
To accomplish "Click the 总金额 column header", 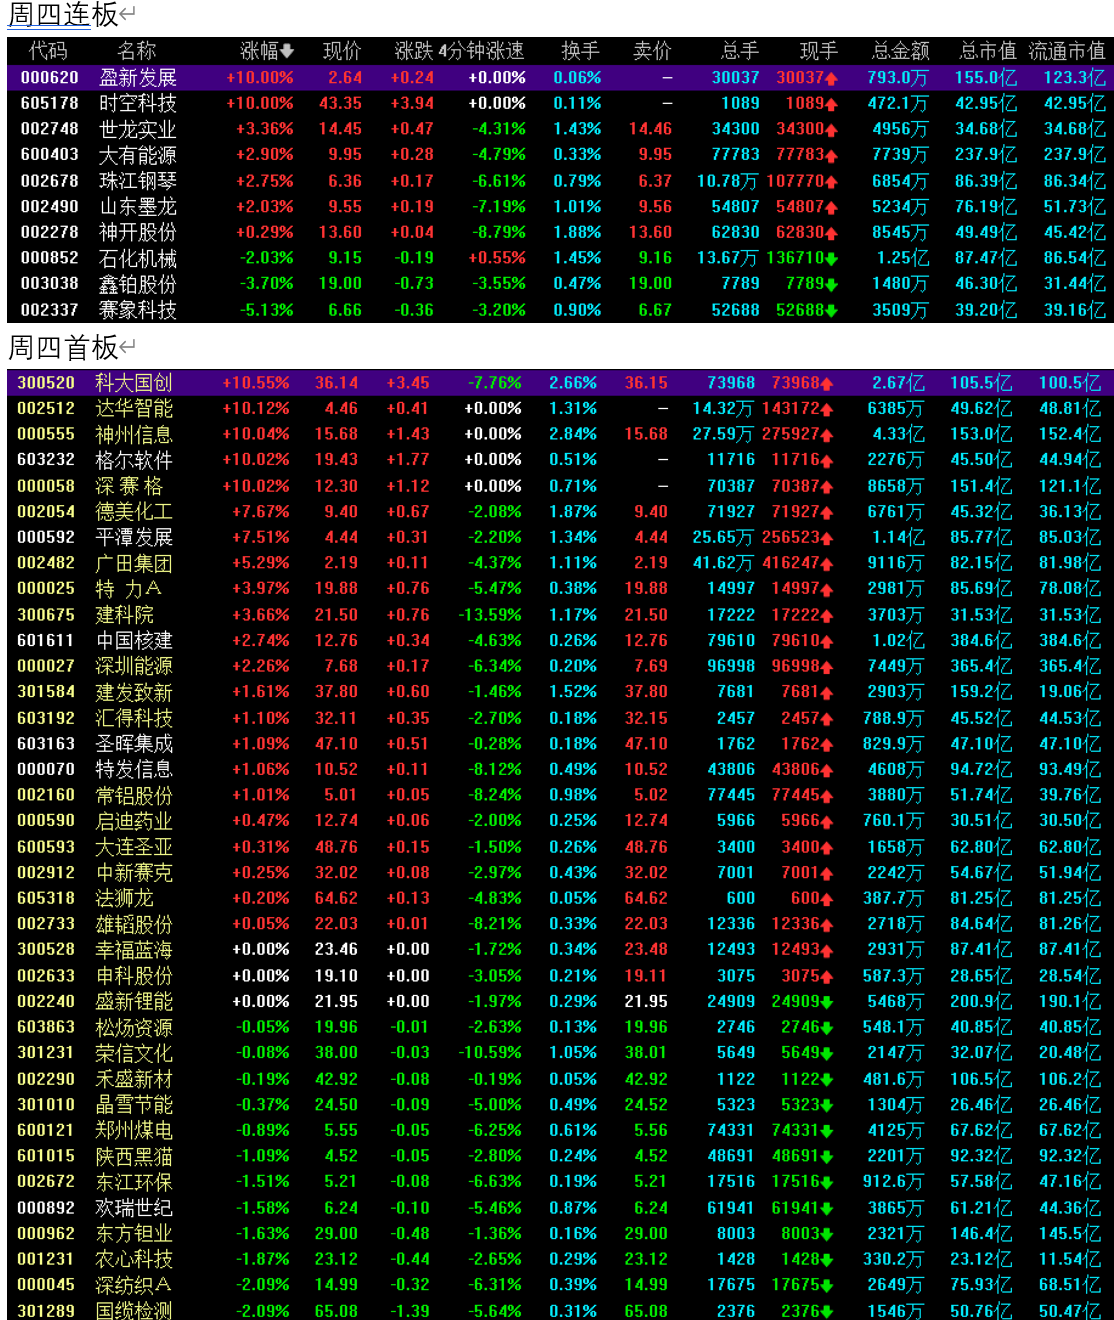I will click(x=900, y=51).
